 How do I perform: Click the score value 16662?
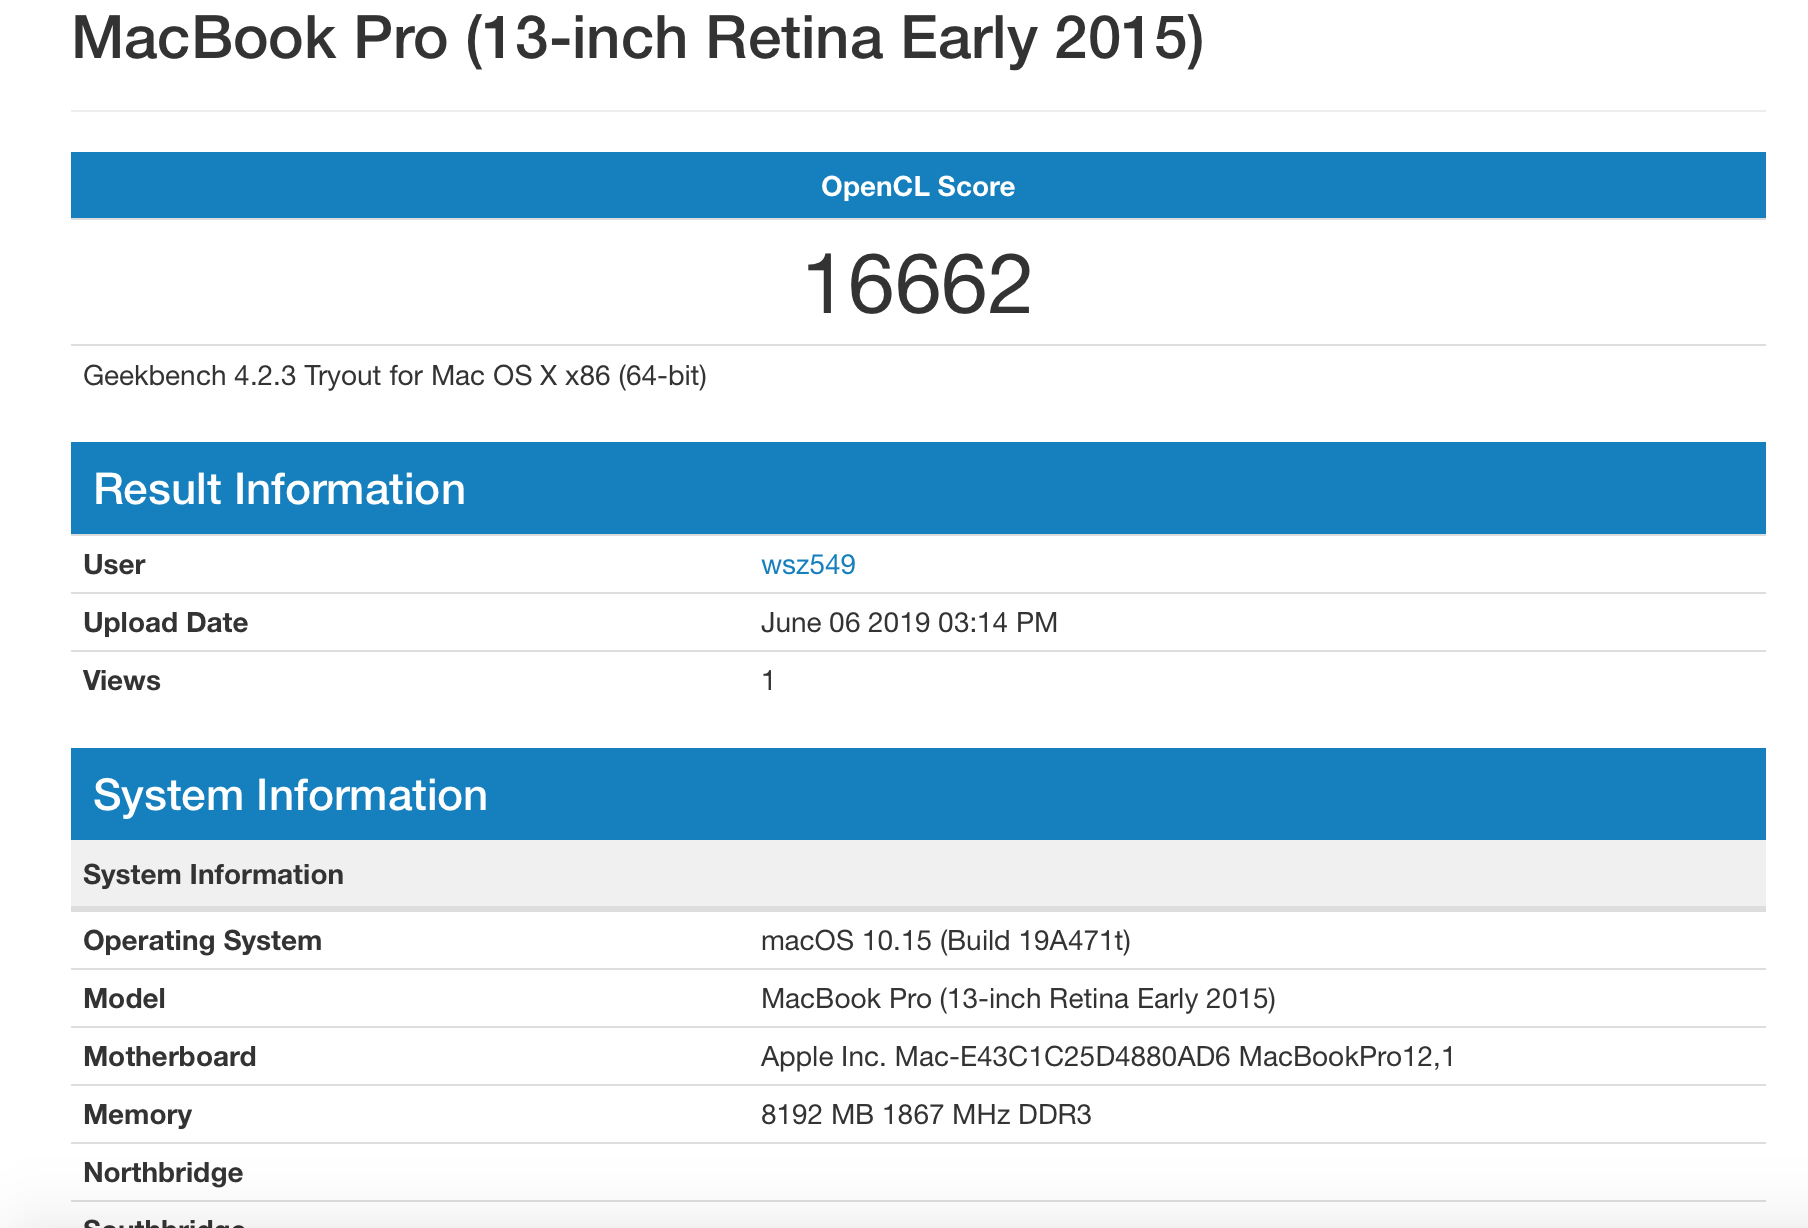(x=918, y=285)
